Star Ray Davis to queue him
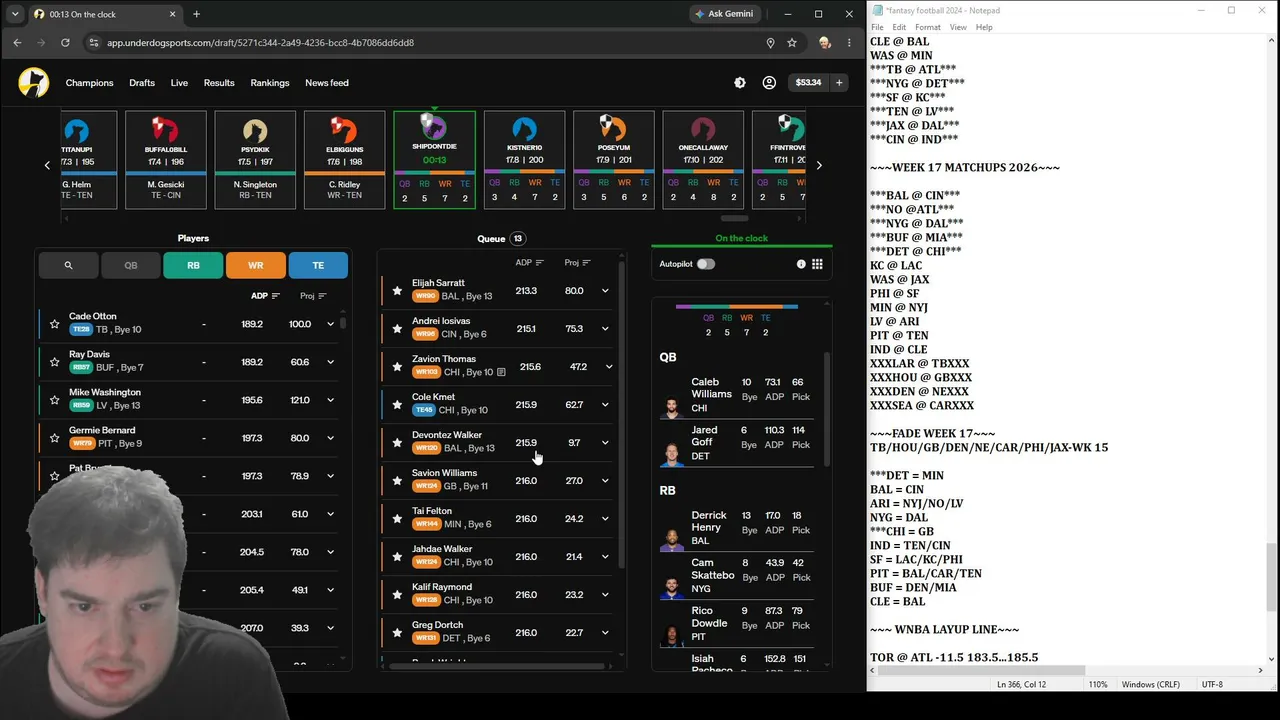1280x720 pixels. pyautogui.click(x=55, y=362)
